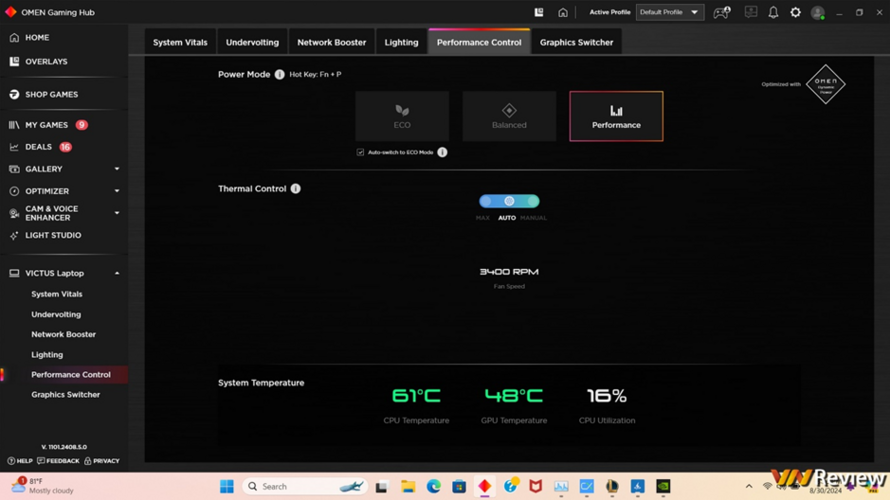Click the 3400 RPM fan speed value
The image size is (890, 500).
pyautogui.click(x=509, y=272)
